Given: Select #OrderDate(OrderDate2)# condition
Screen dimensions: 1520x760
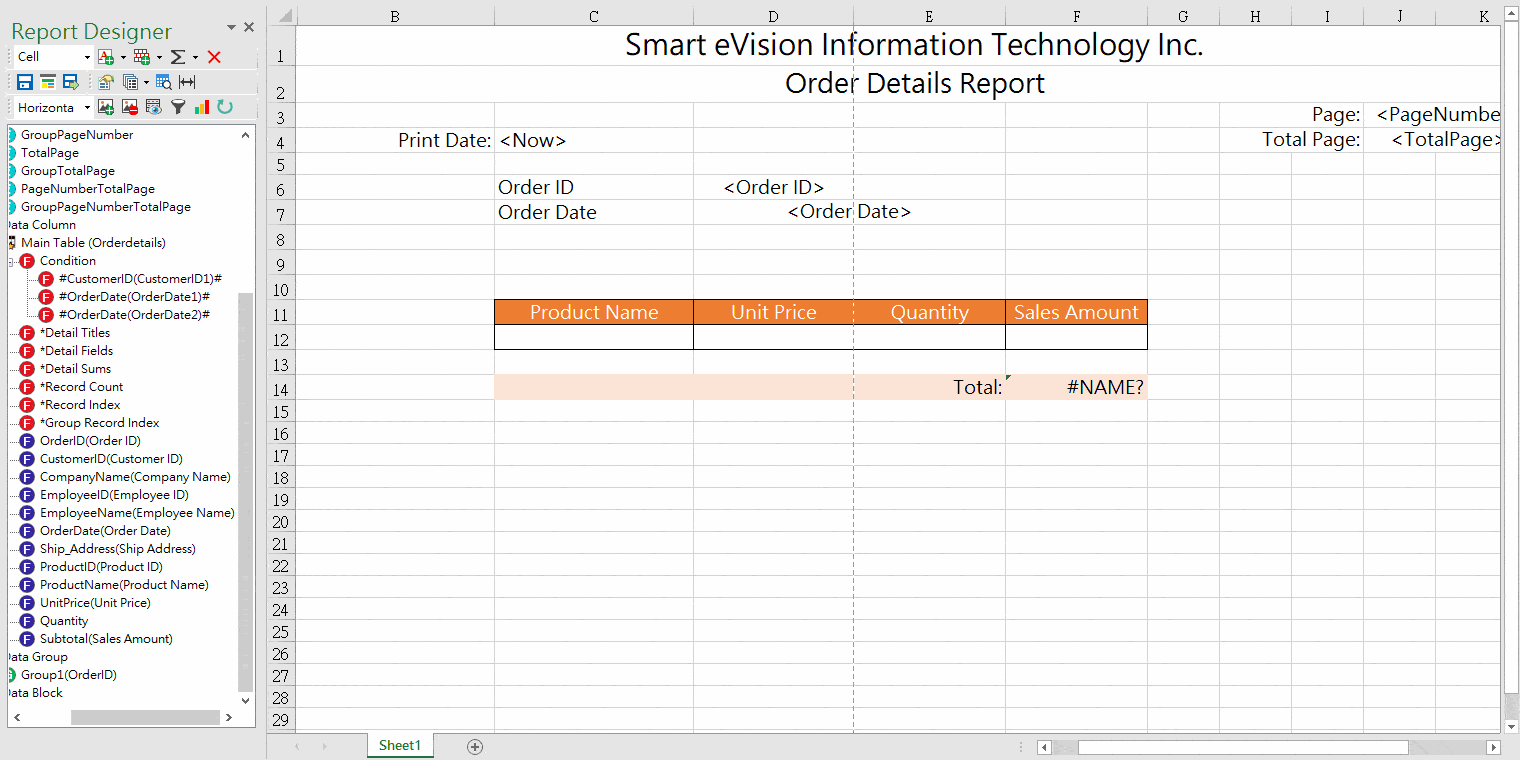Looking at the screenshot, I should pyautogui.click(x=134, y=315).
